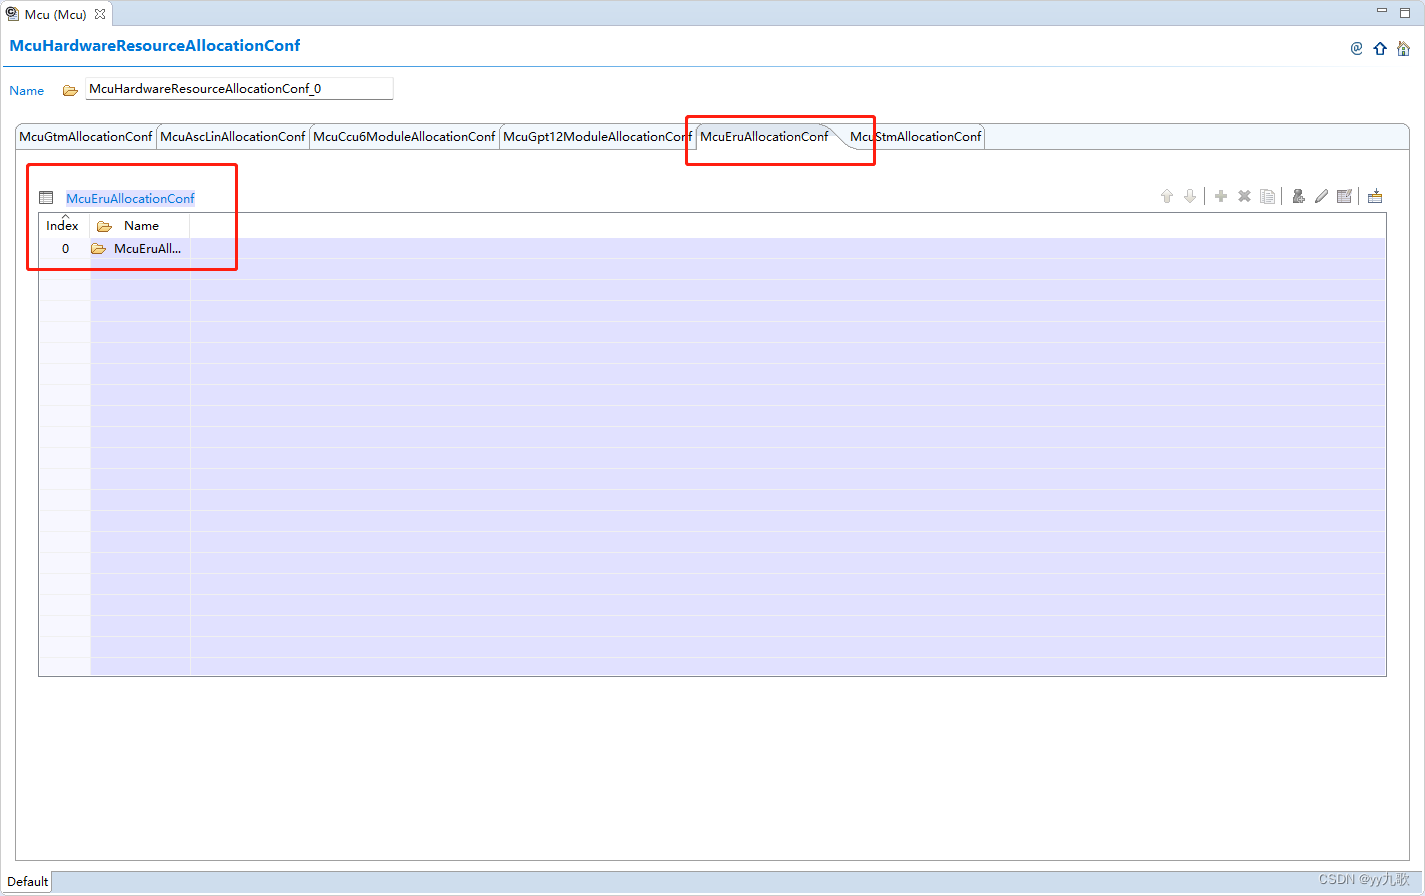Sort by the Index column header

(x=62, y=226)
